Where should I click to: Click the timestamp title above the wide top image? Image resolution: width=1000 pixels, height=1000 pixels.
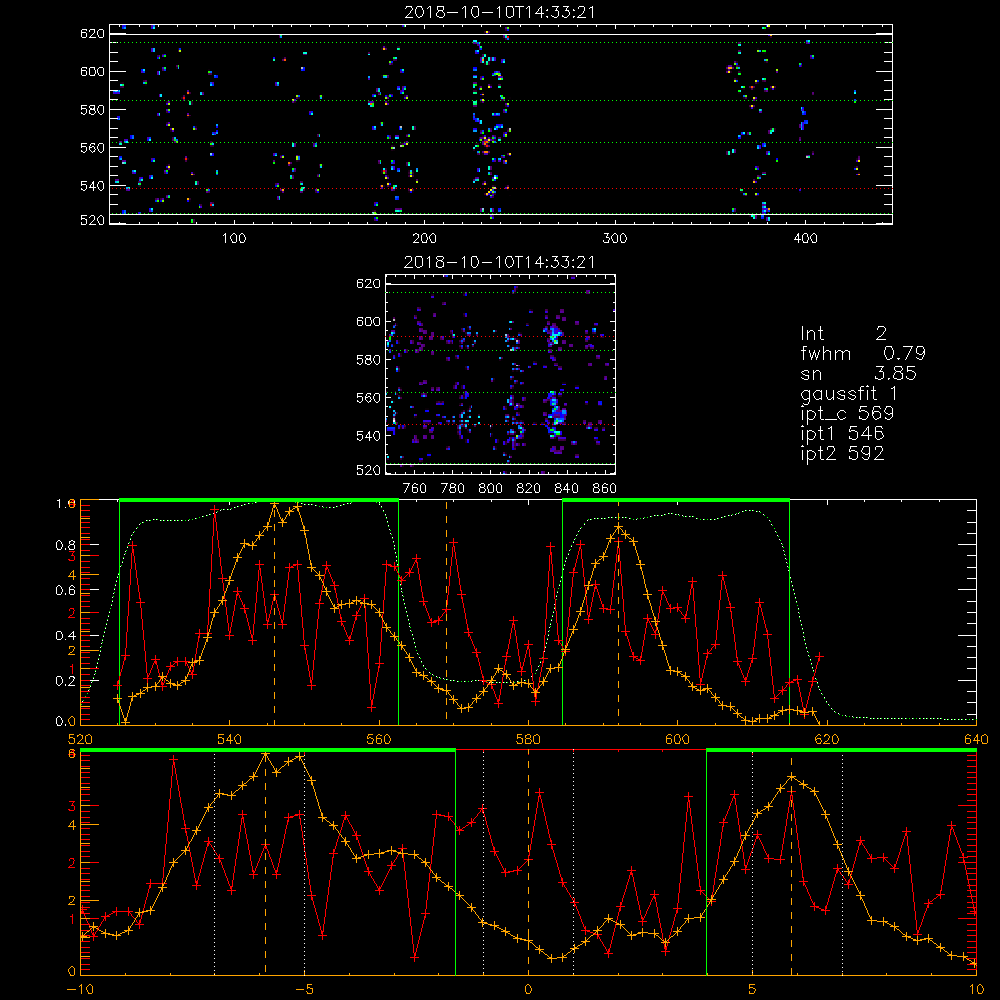(500, 12)
